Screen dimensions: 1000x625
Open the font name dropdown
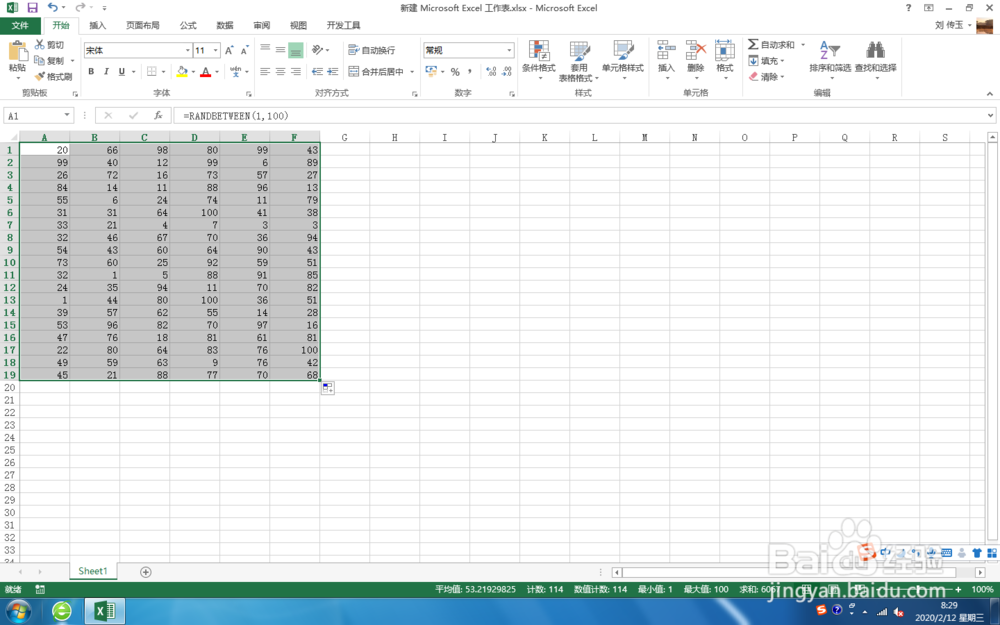(187, 50)
